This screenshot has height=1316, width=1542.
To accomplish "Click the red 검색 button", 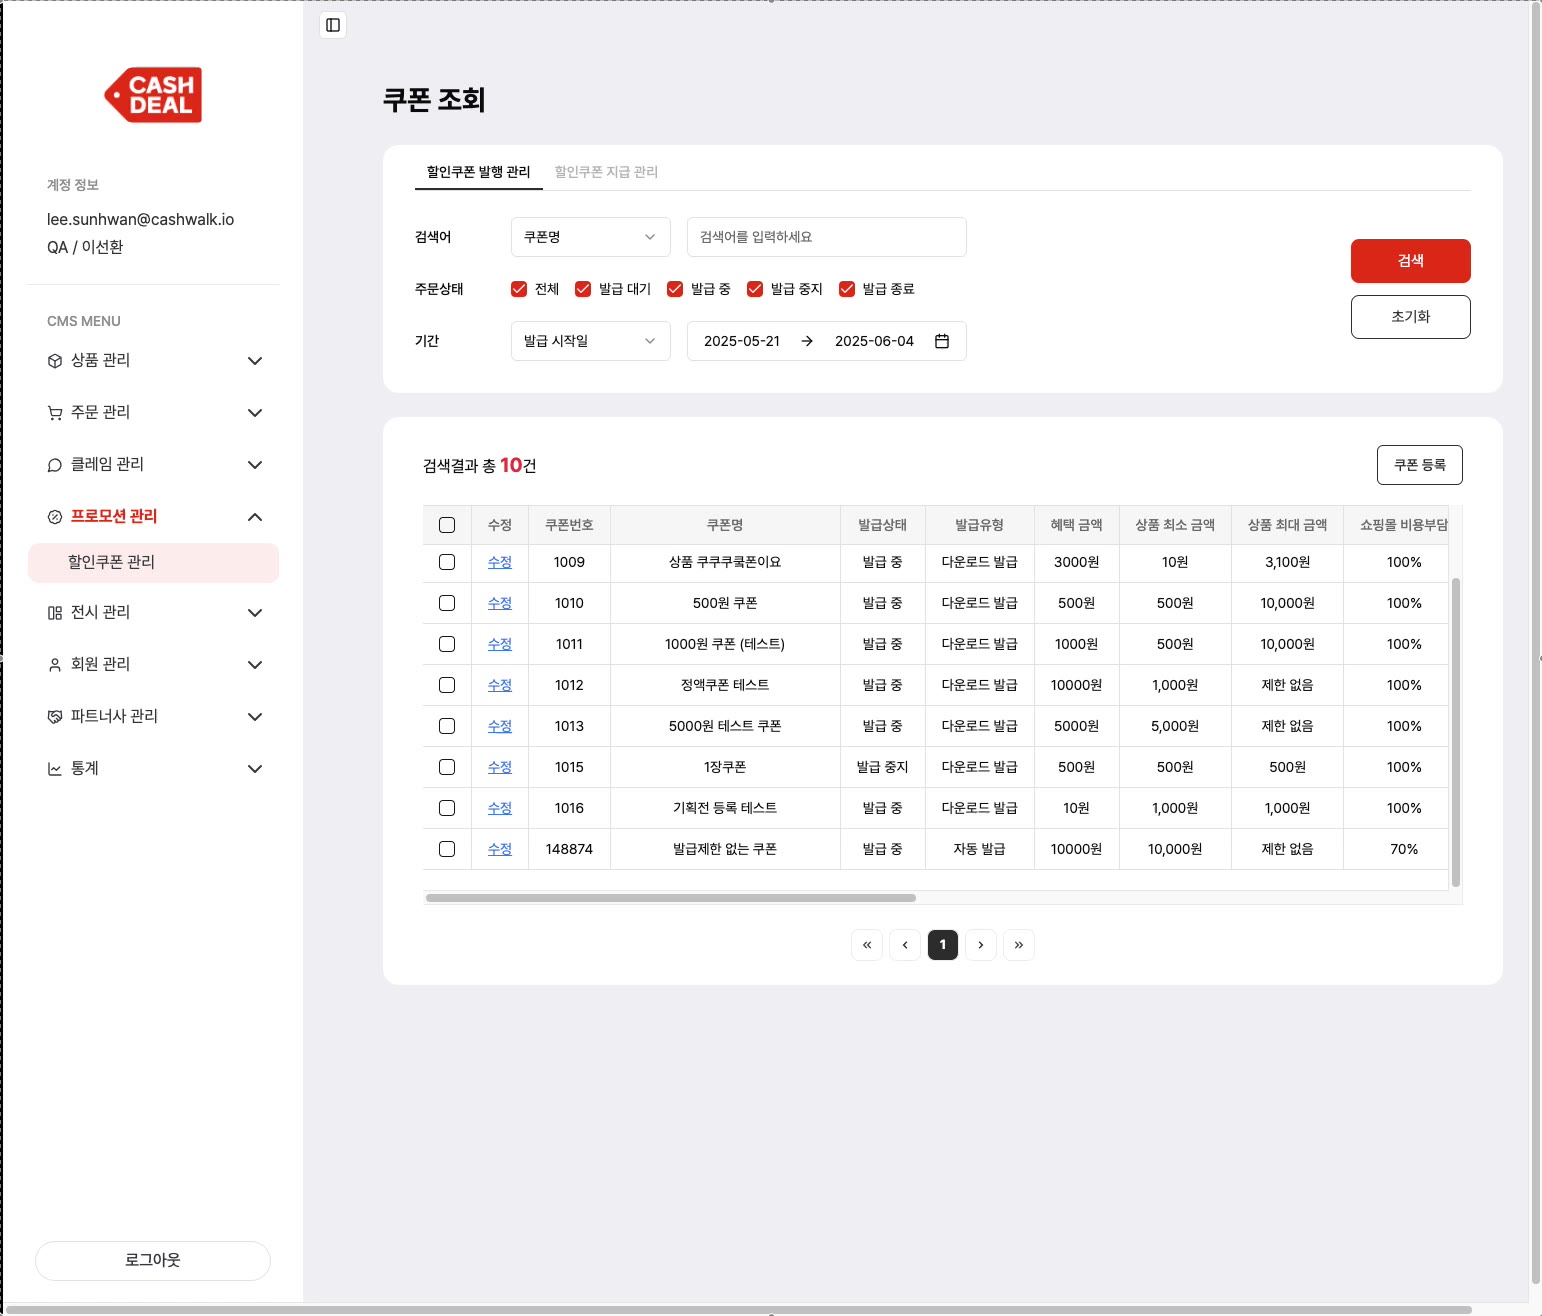I will click(1410, 261).
